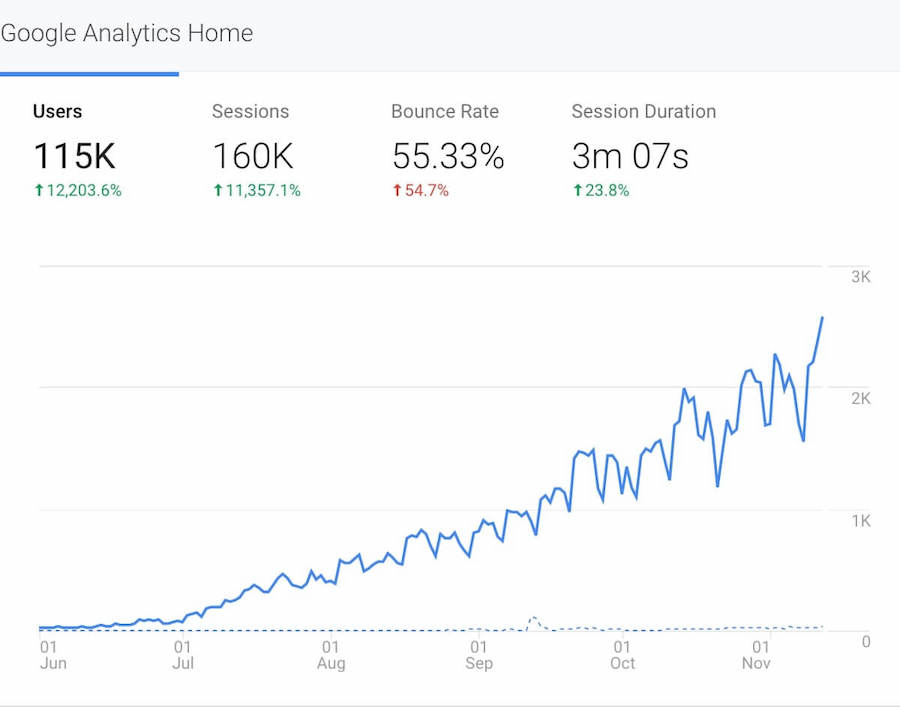Click the 55.33% bounce rate value
Viewport: 900px width, 707px height.
448,156
